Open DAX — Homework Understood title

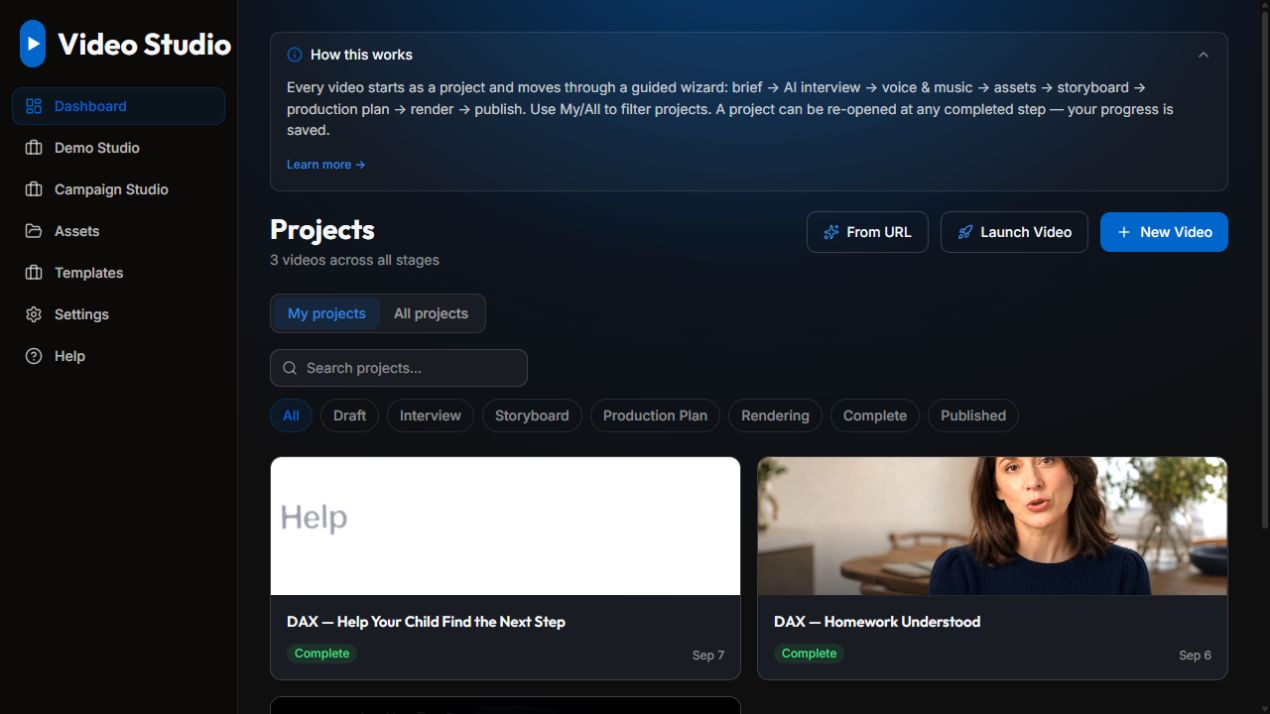(x=877, y=622)
